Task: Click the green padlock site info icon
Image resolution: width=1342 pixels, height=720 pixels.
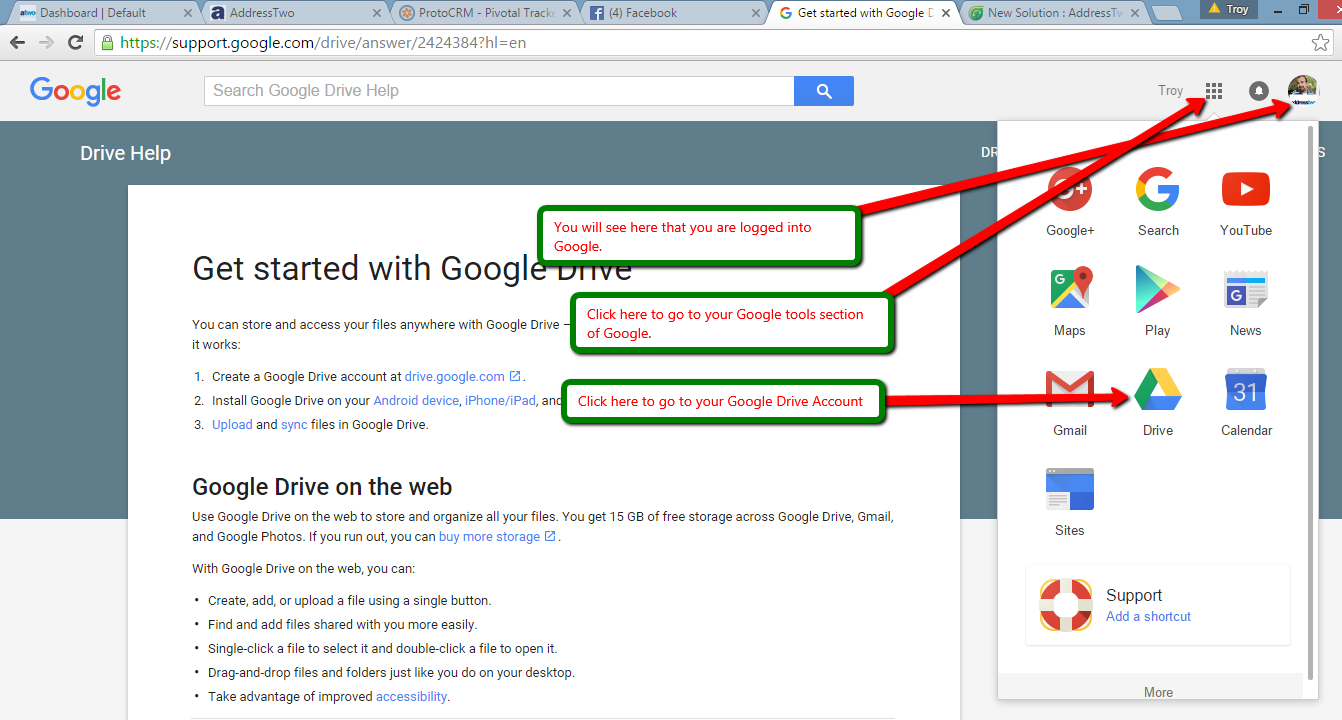Action: [x=107, y=43]
